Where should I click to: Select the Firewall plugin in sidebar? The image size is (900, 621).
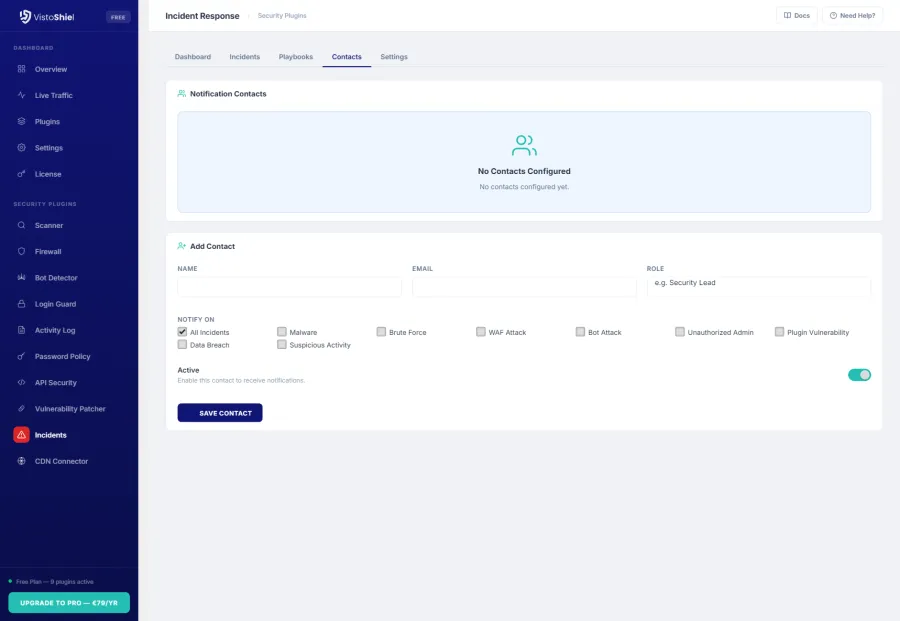pyautogui.click(x=46, y=251)
